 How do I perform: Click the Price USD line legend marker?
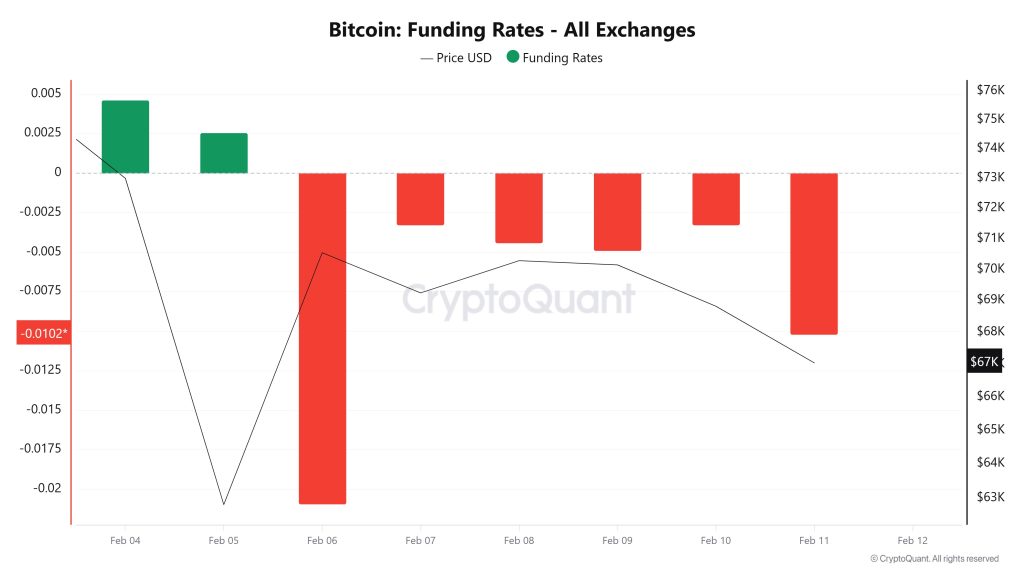point(427,58)
